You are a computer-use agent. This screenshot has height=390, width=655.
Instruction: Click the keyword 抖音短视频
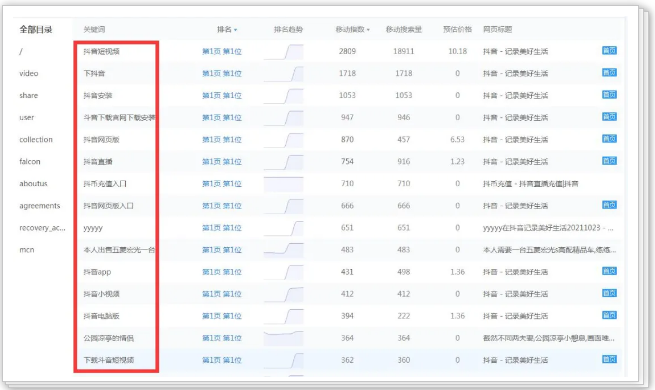[x=102, y=51]
